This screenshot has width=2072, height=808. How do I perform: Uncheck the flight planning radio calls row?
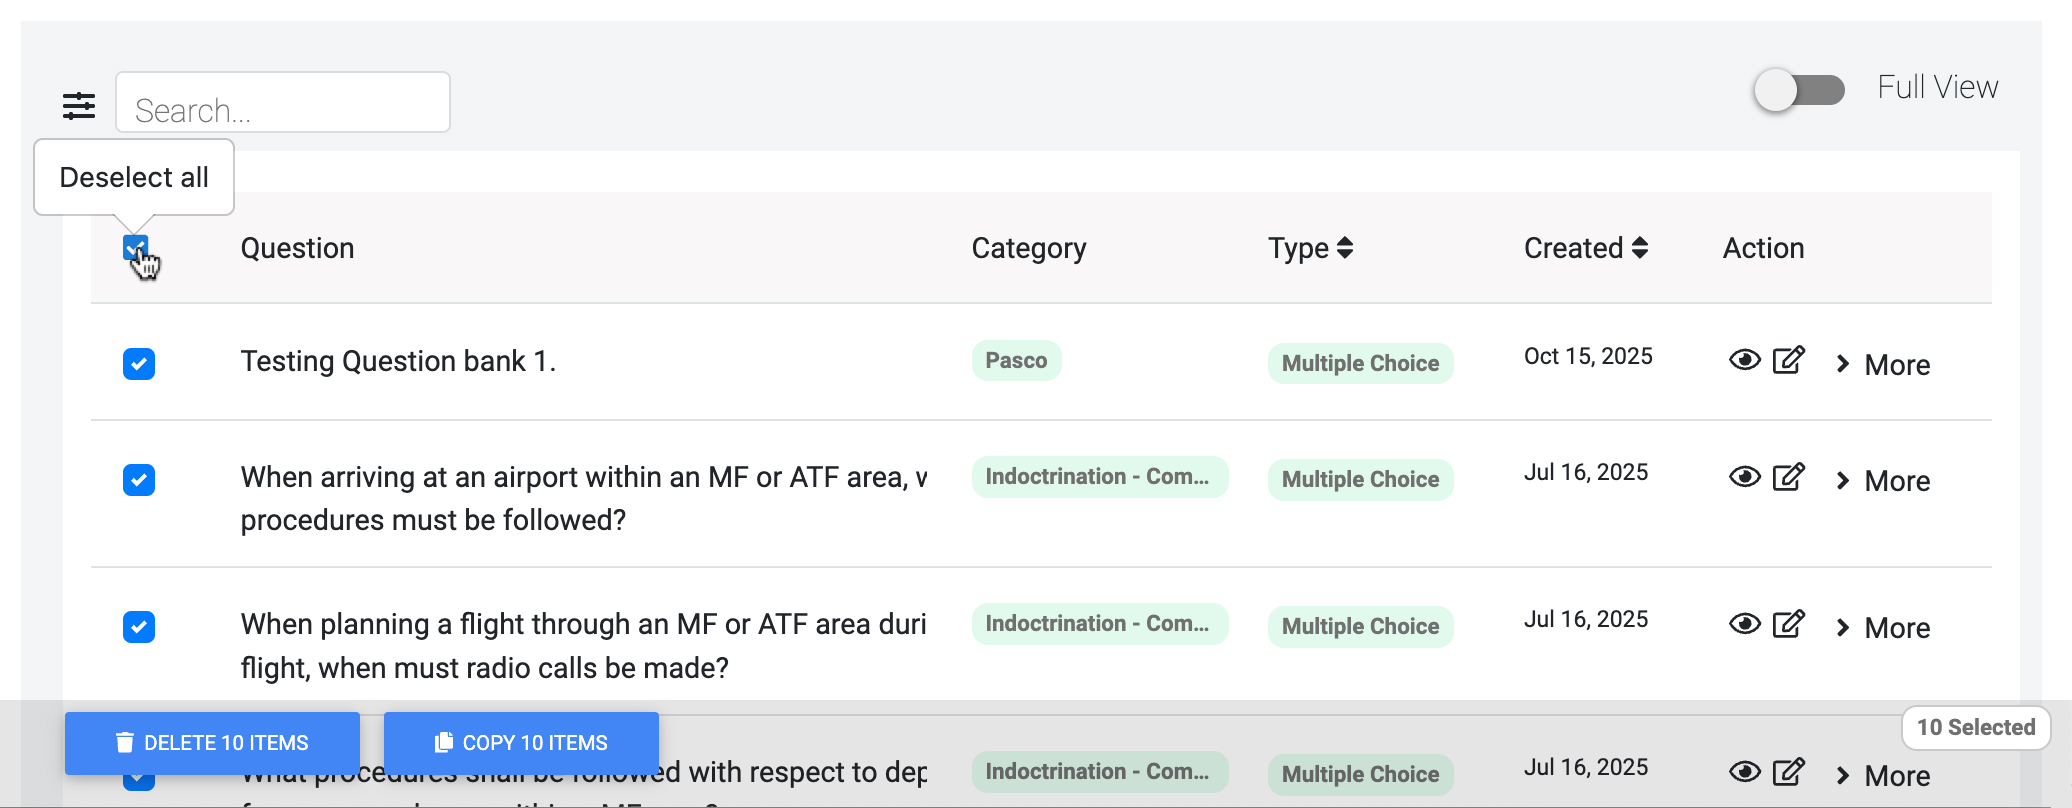(139, 627)
